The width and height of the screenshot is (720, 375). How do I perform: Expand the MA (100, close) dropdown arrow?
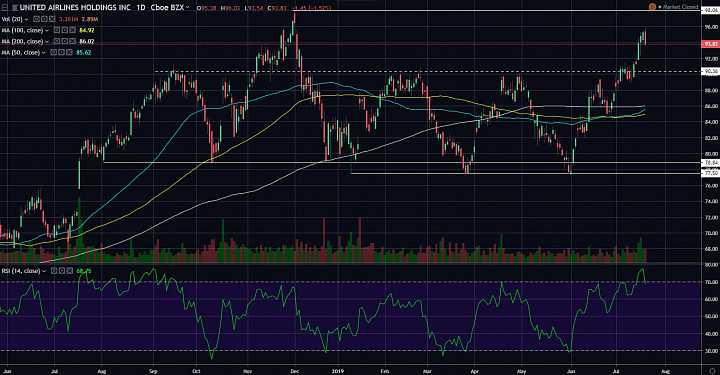[47, 30]
